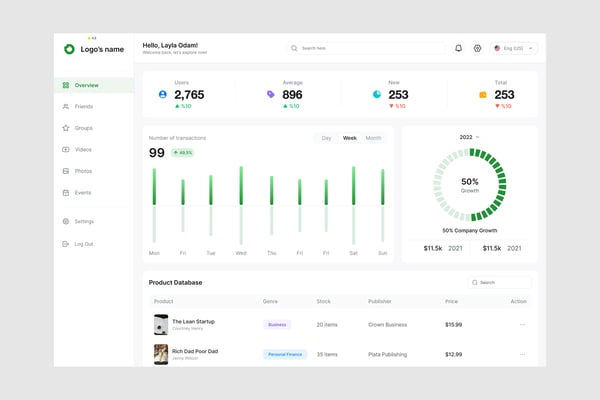Image resolution: width=600 pixels, height=400 pixels.
Task: Click the Product column header
Action: pyautogui.click(x=163, y=301)
